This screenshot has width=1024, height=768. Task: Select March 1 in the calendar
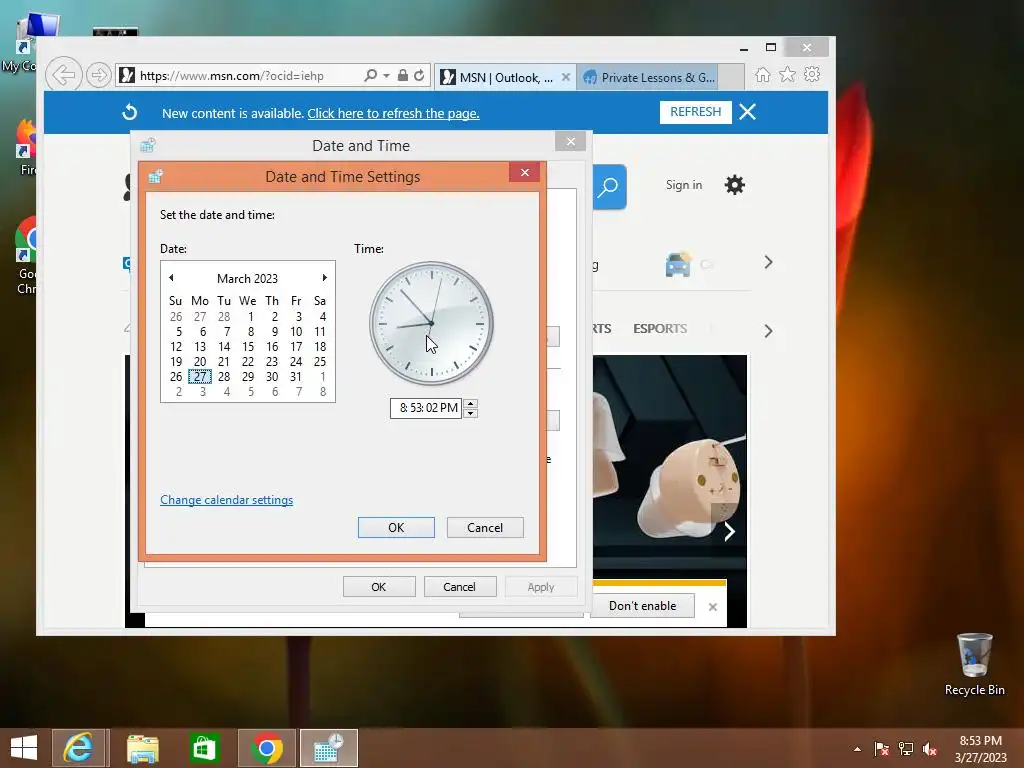pyautogui.click(x=250, y=317)
